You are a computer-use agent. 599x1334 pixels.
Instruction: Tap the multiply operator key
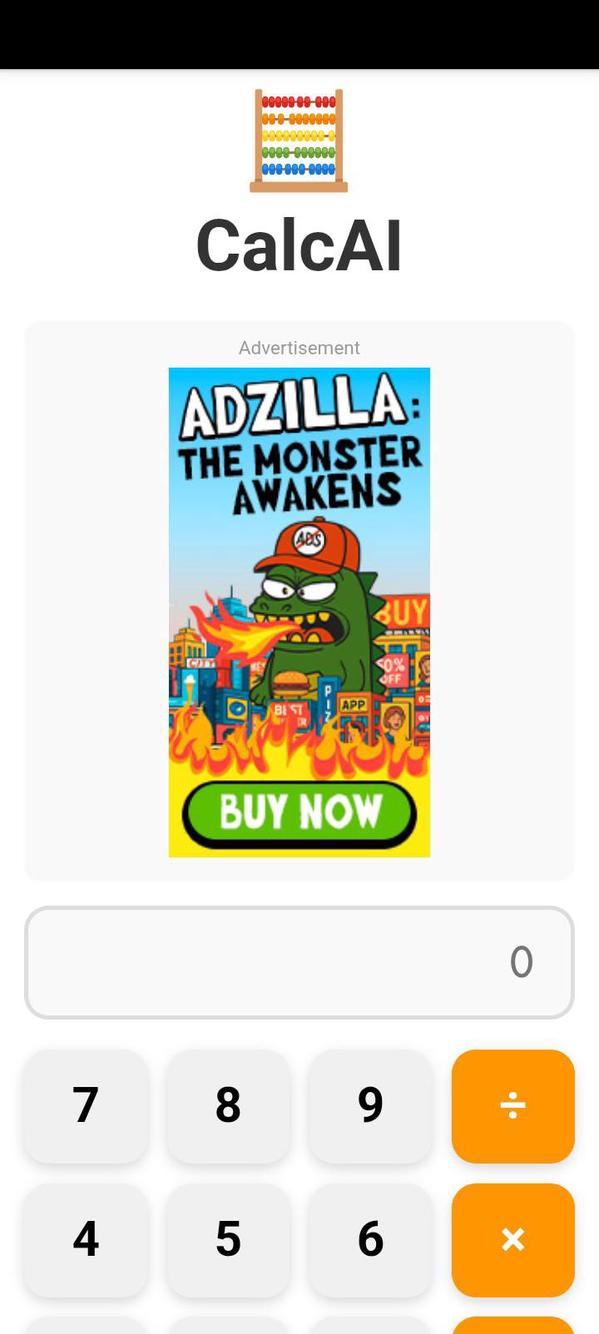click(513, 1240)
